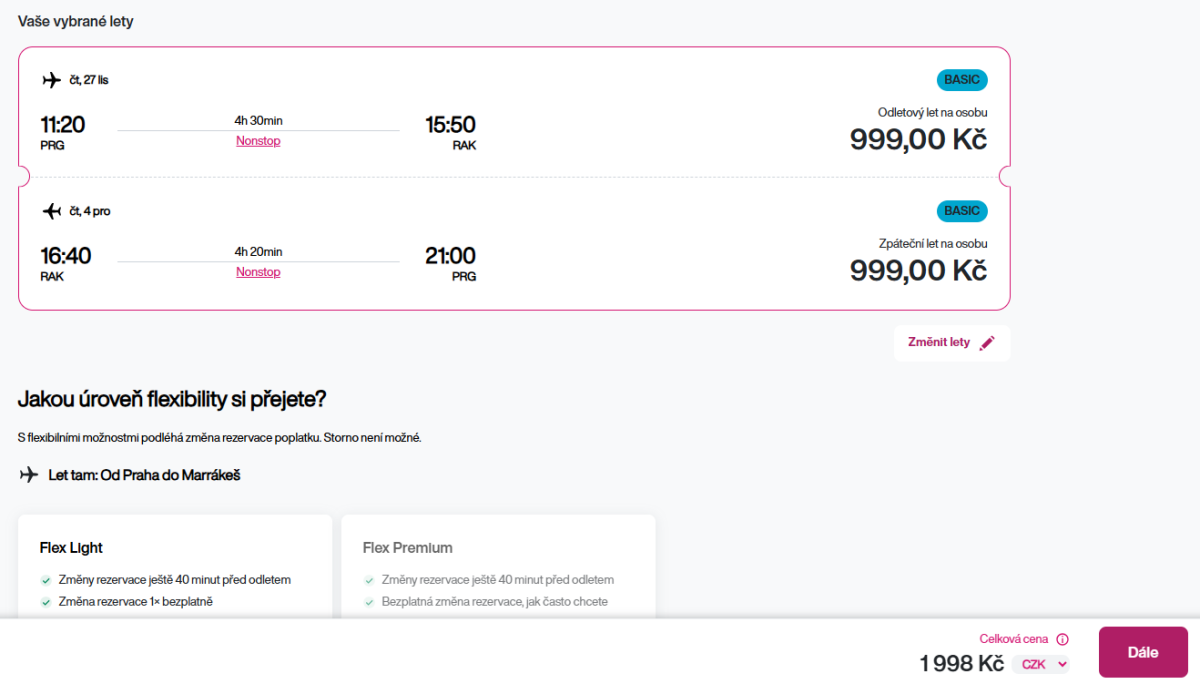Click the 1 998 Kč total price
Viewport: 1200px width, 684px height.
coord(961,663)
